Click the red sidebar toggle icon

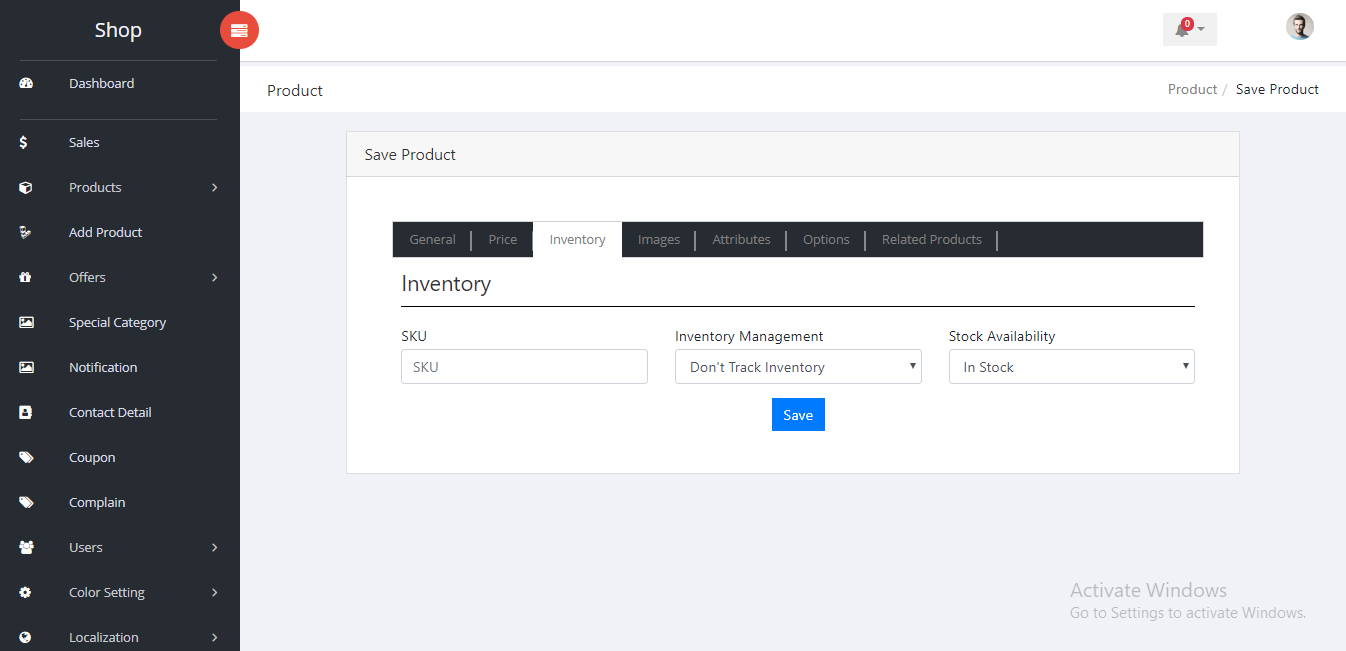pos(239,30)
